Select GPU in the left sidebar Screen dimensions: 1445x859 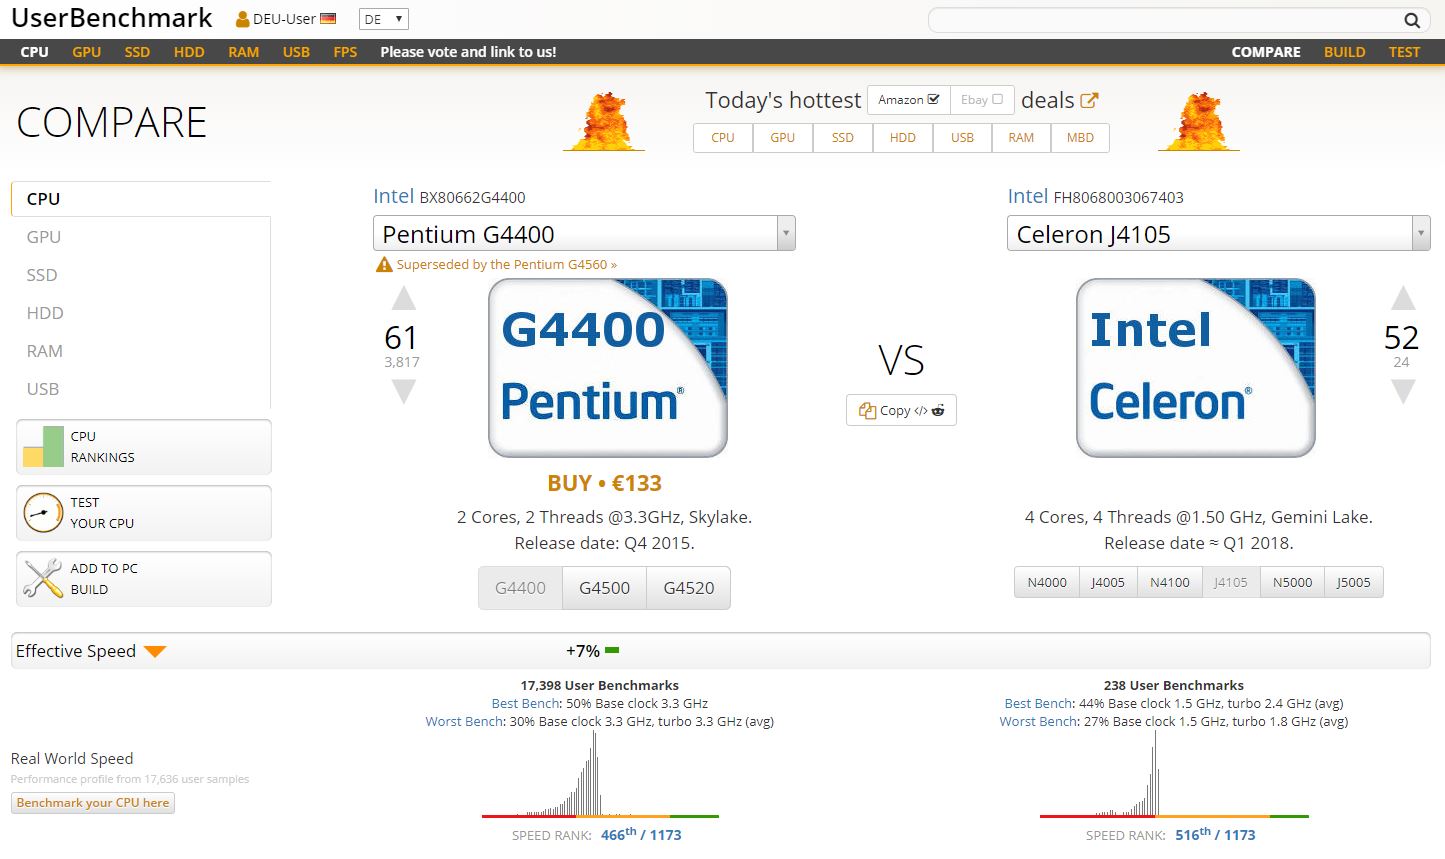[x=44, y=237]
